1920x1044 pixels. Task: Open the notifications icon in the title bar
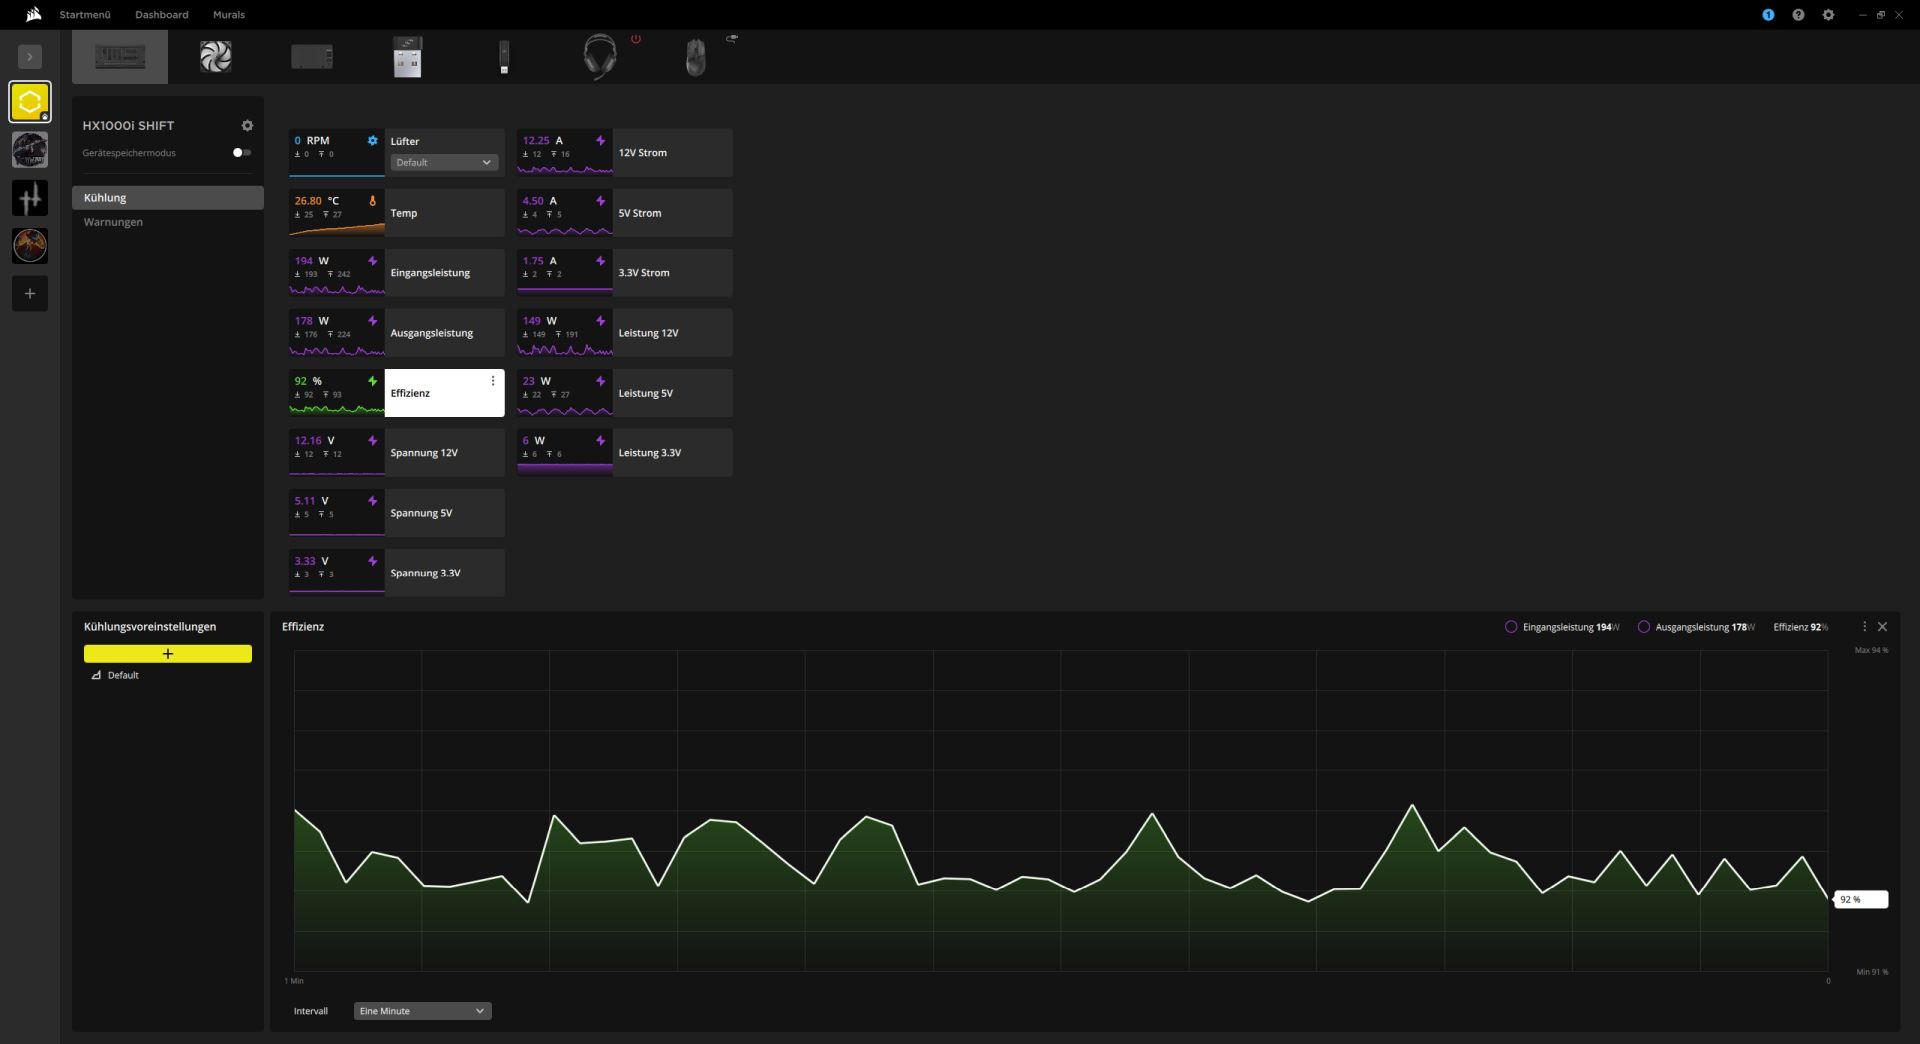1768,15
